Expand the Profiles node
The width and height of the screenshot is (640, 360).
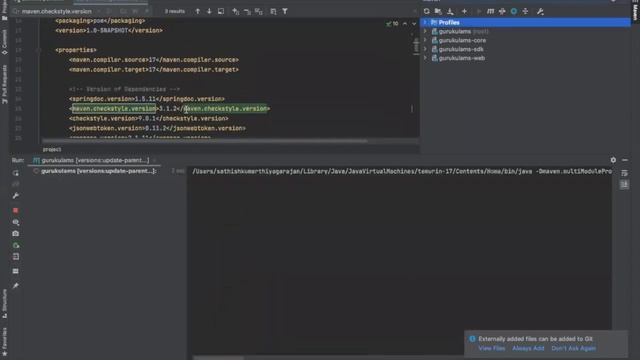pyautogui.click(x=425, y=22)
